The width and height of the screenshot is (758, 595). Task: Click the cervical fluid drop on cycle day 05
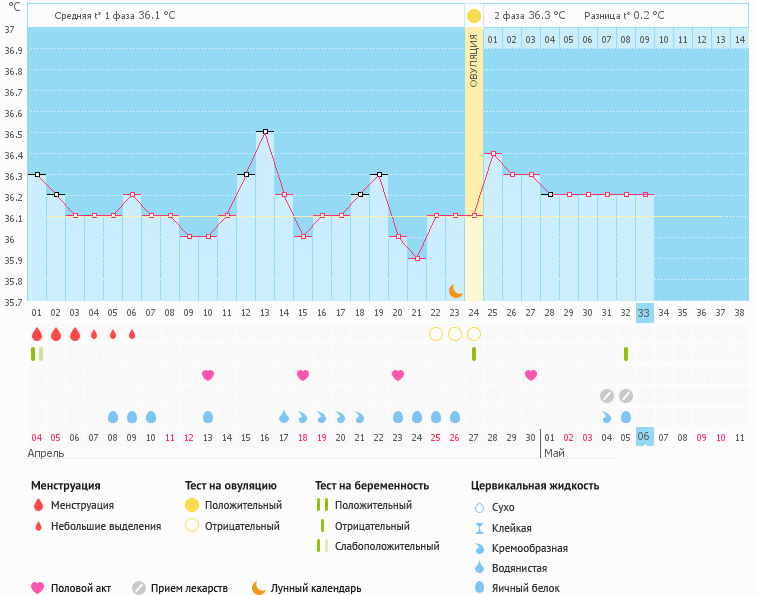click(x=113, y=416)
